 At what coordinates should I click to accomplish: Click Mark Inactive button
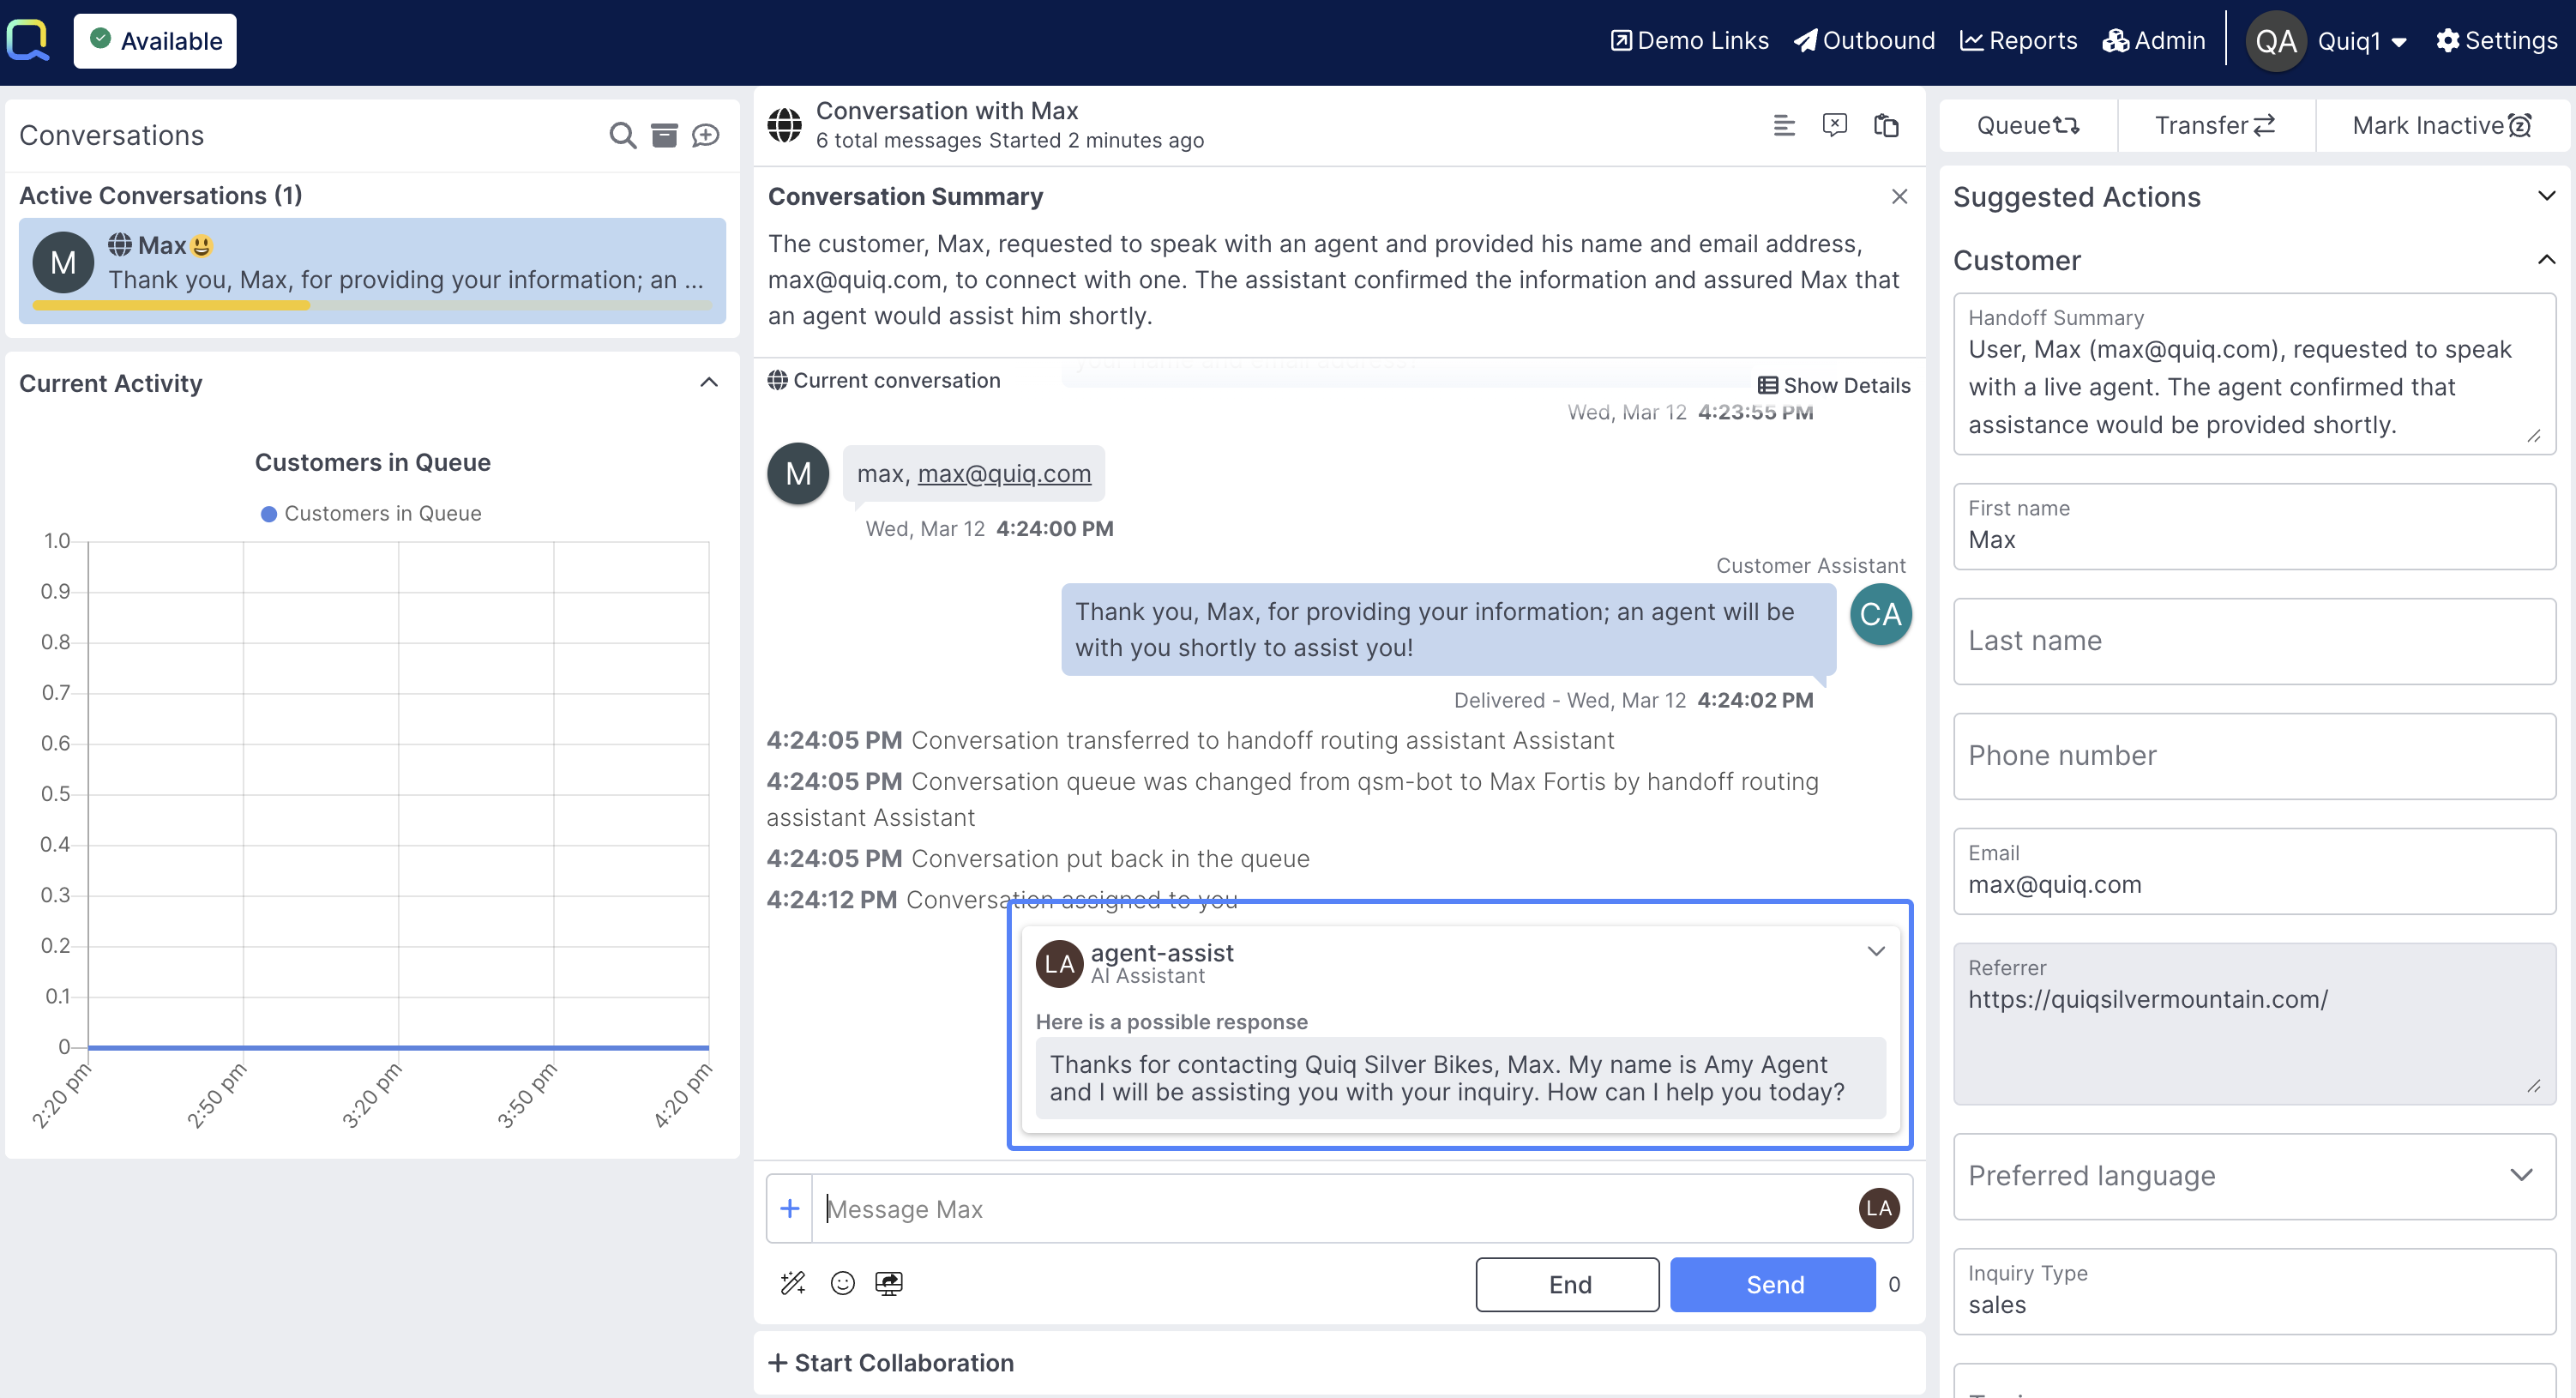coord(2440,125)
